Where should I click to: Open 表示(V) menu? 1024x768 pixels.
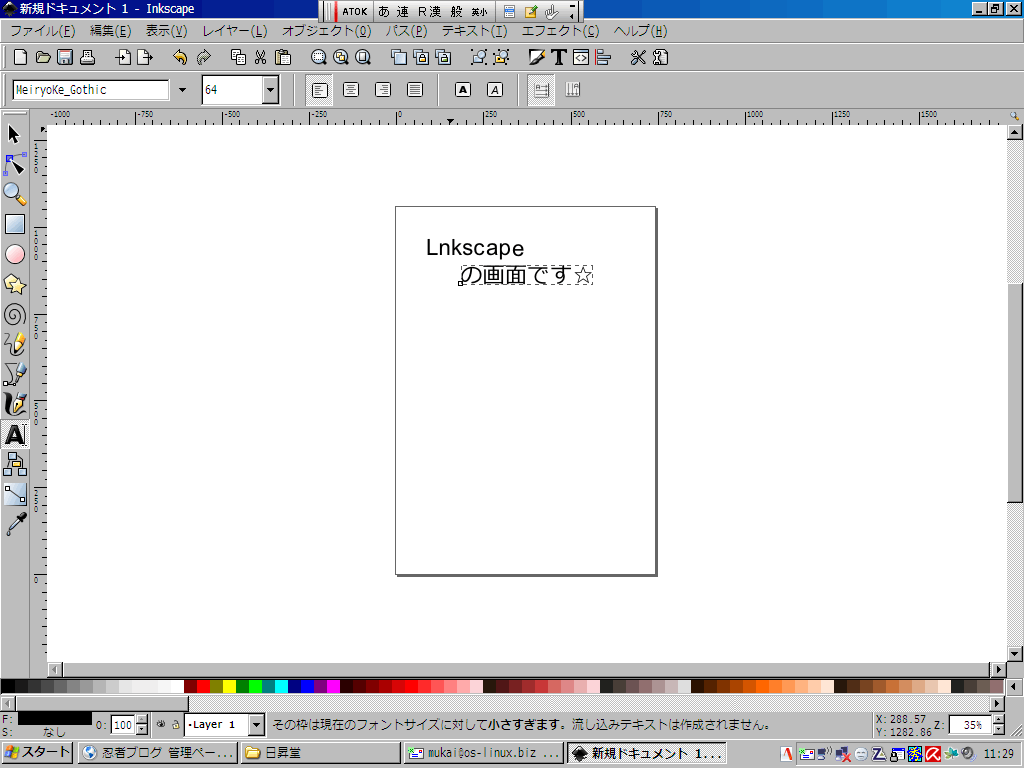click(x=166, y=31)
